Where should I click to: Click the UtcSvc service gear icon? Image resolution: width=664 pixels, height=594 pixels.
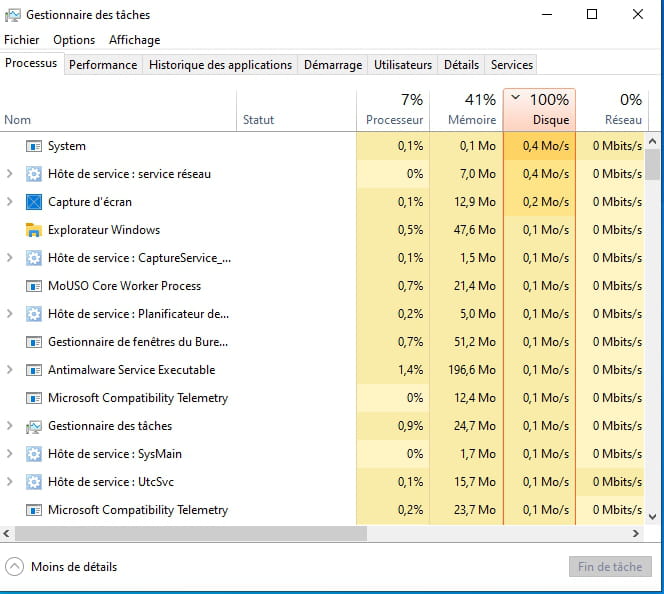pos(34,482)
